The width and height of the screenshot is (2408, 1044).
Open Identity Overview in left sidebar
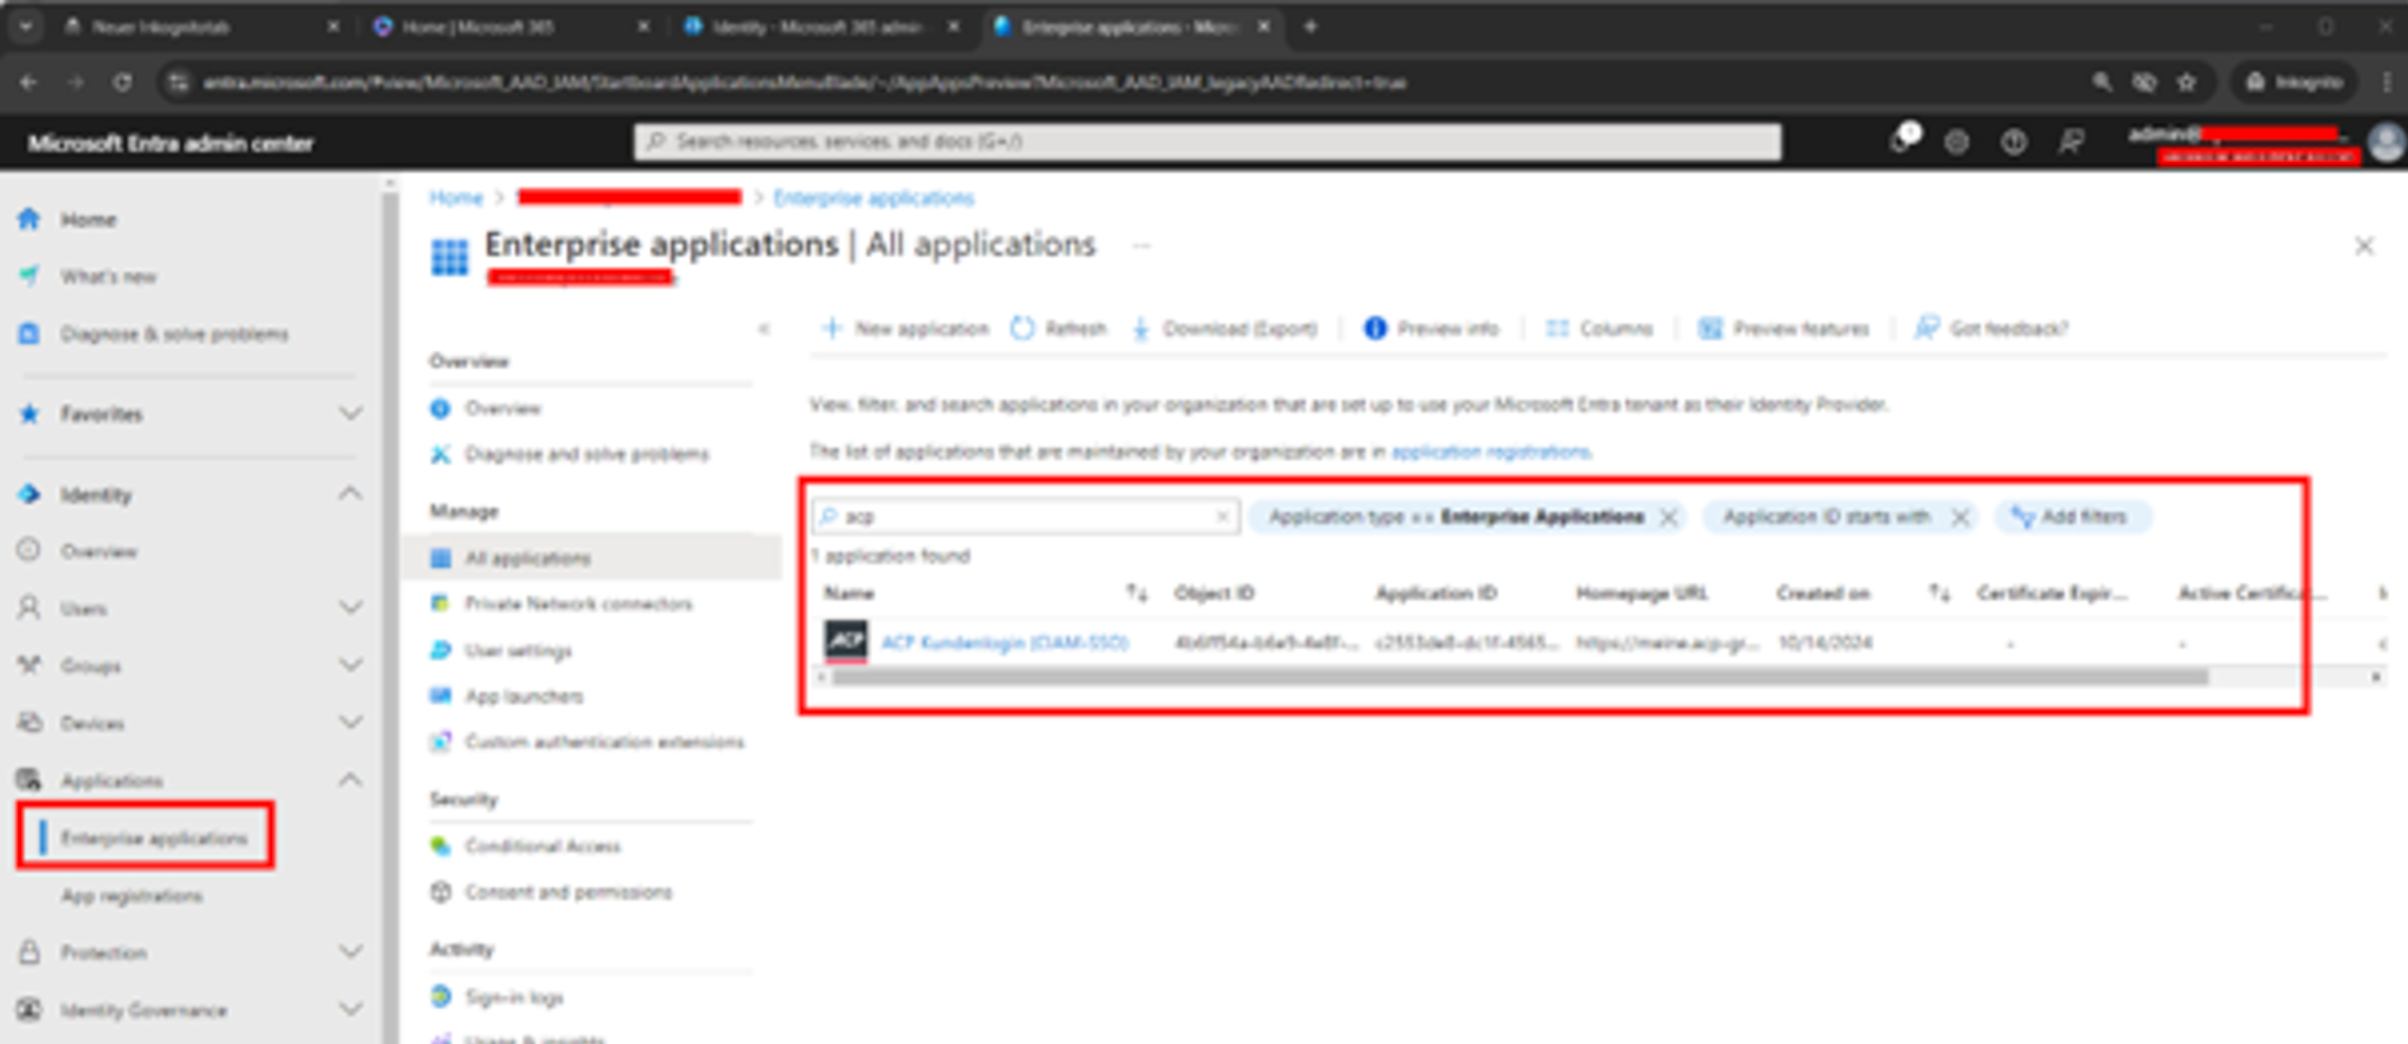[x=98, y=551]
